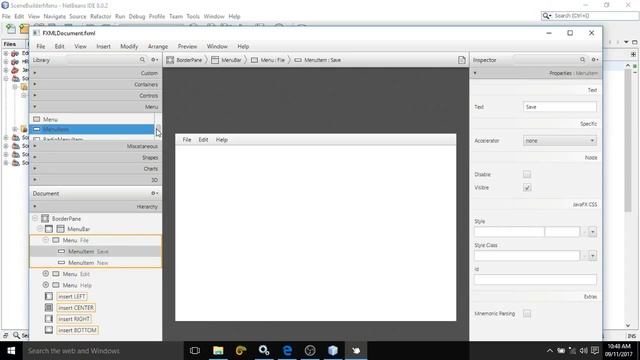This screenshot has height=360, width=640.
Task: Collapse the BorderPane tree node
Action: (35, 218)
